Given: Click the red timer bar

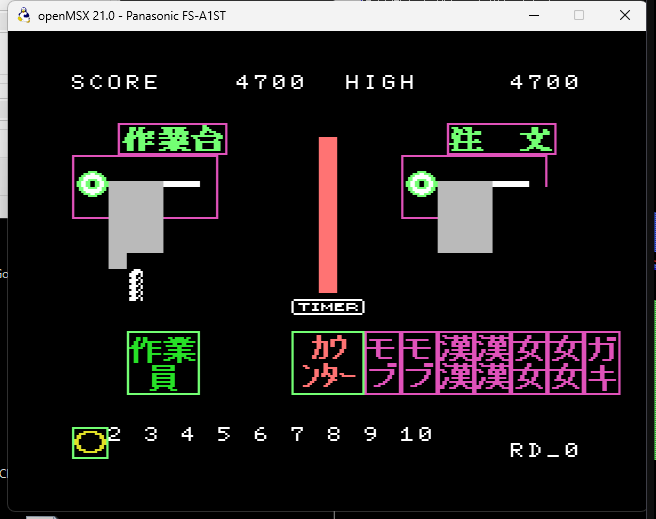Looking at the screenshot, I should click(x=328, y=214).
